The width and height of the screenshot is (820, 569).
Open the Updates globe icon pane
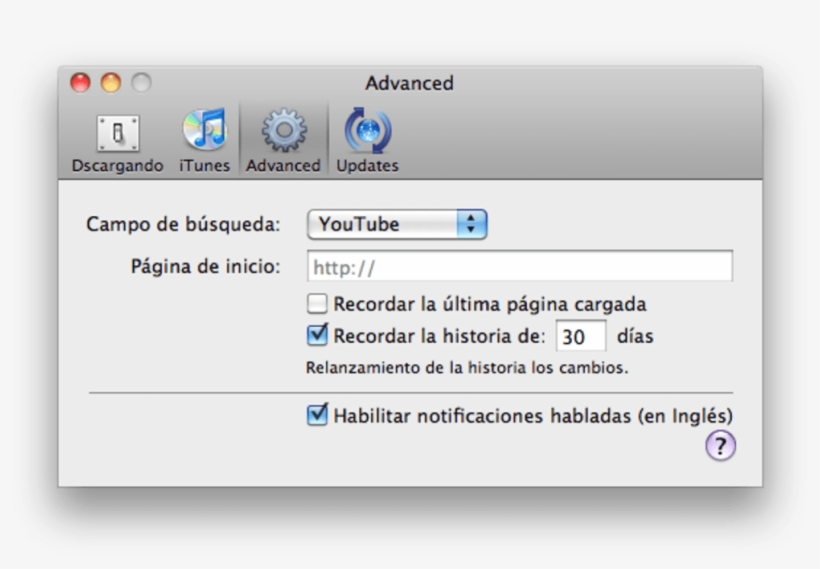pos(367,131)
